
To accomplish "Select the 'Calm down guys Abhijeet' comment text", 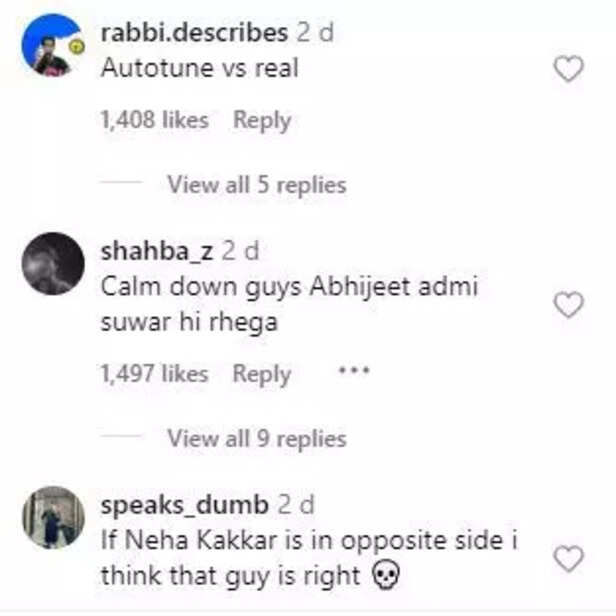I will pos(290,304).
